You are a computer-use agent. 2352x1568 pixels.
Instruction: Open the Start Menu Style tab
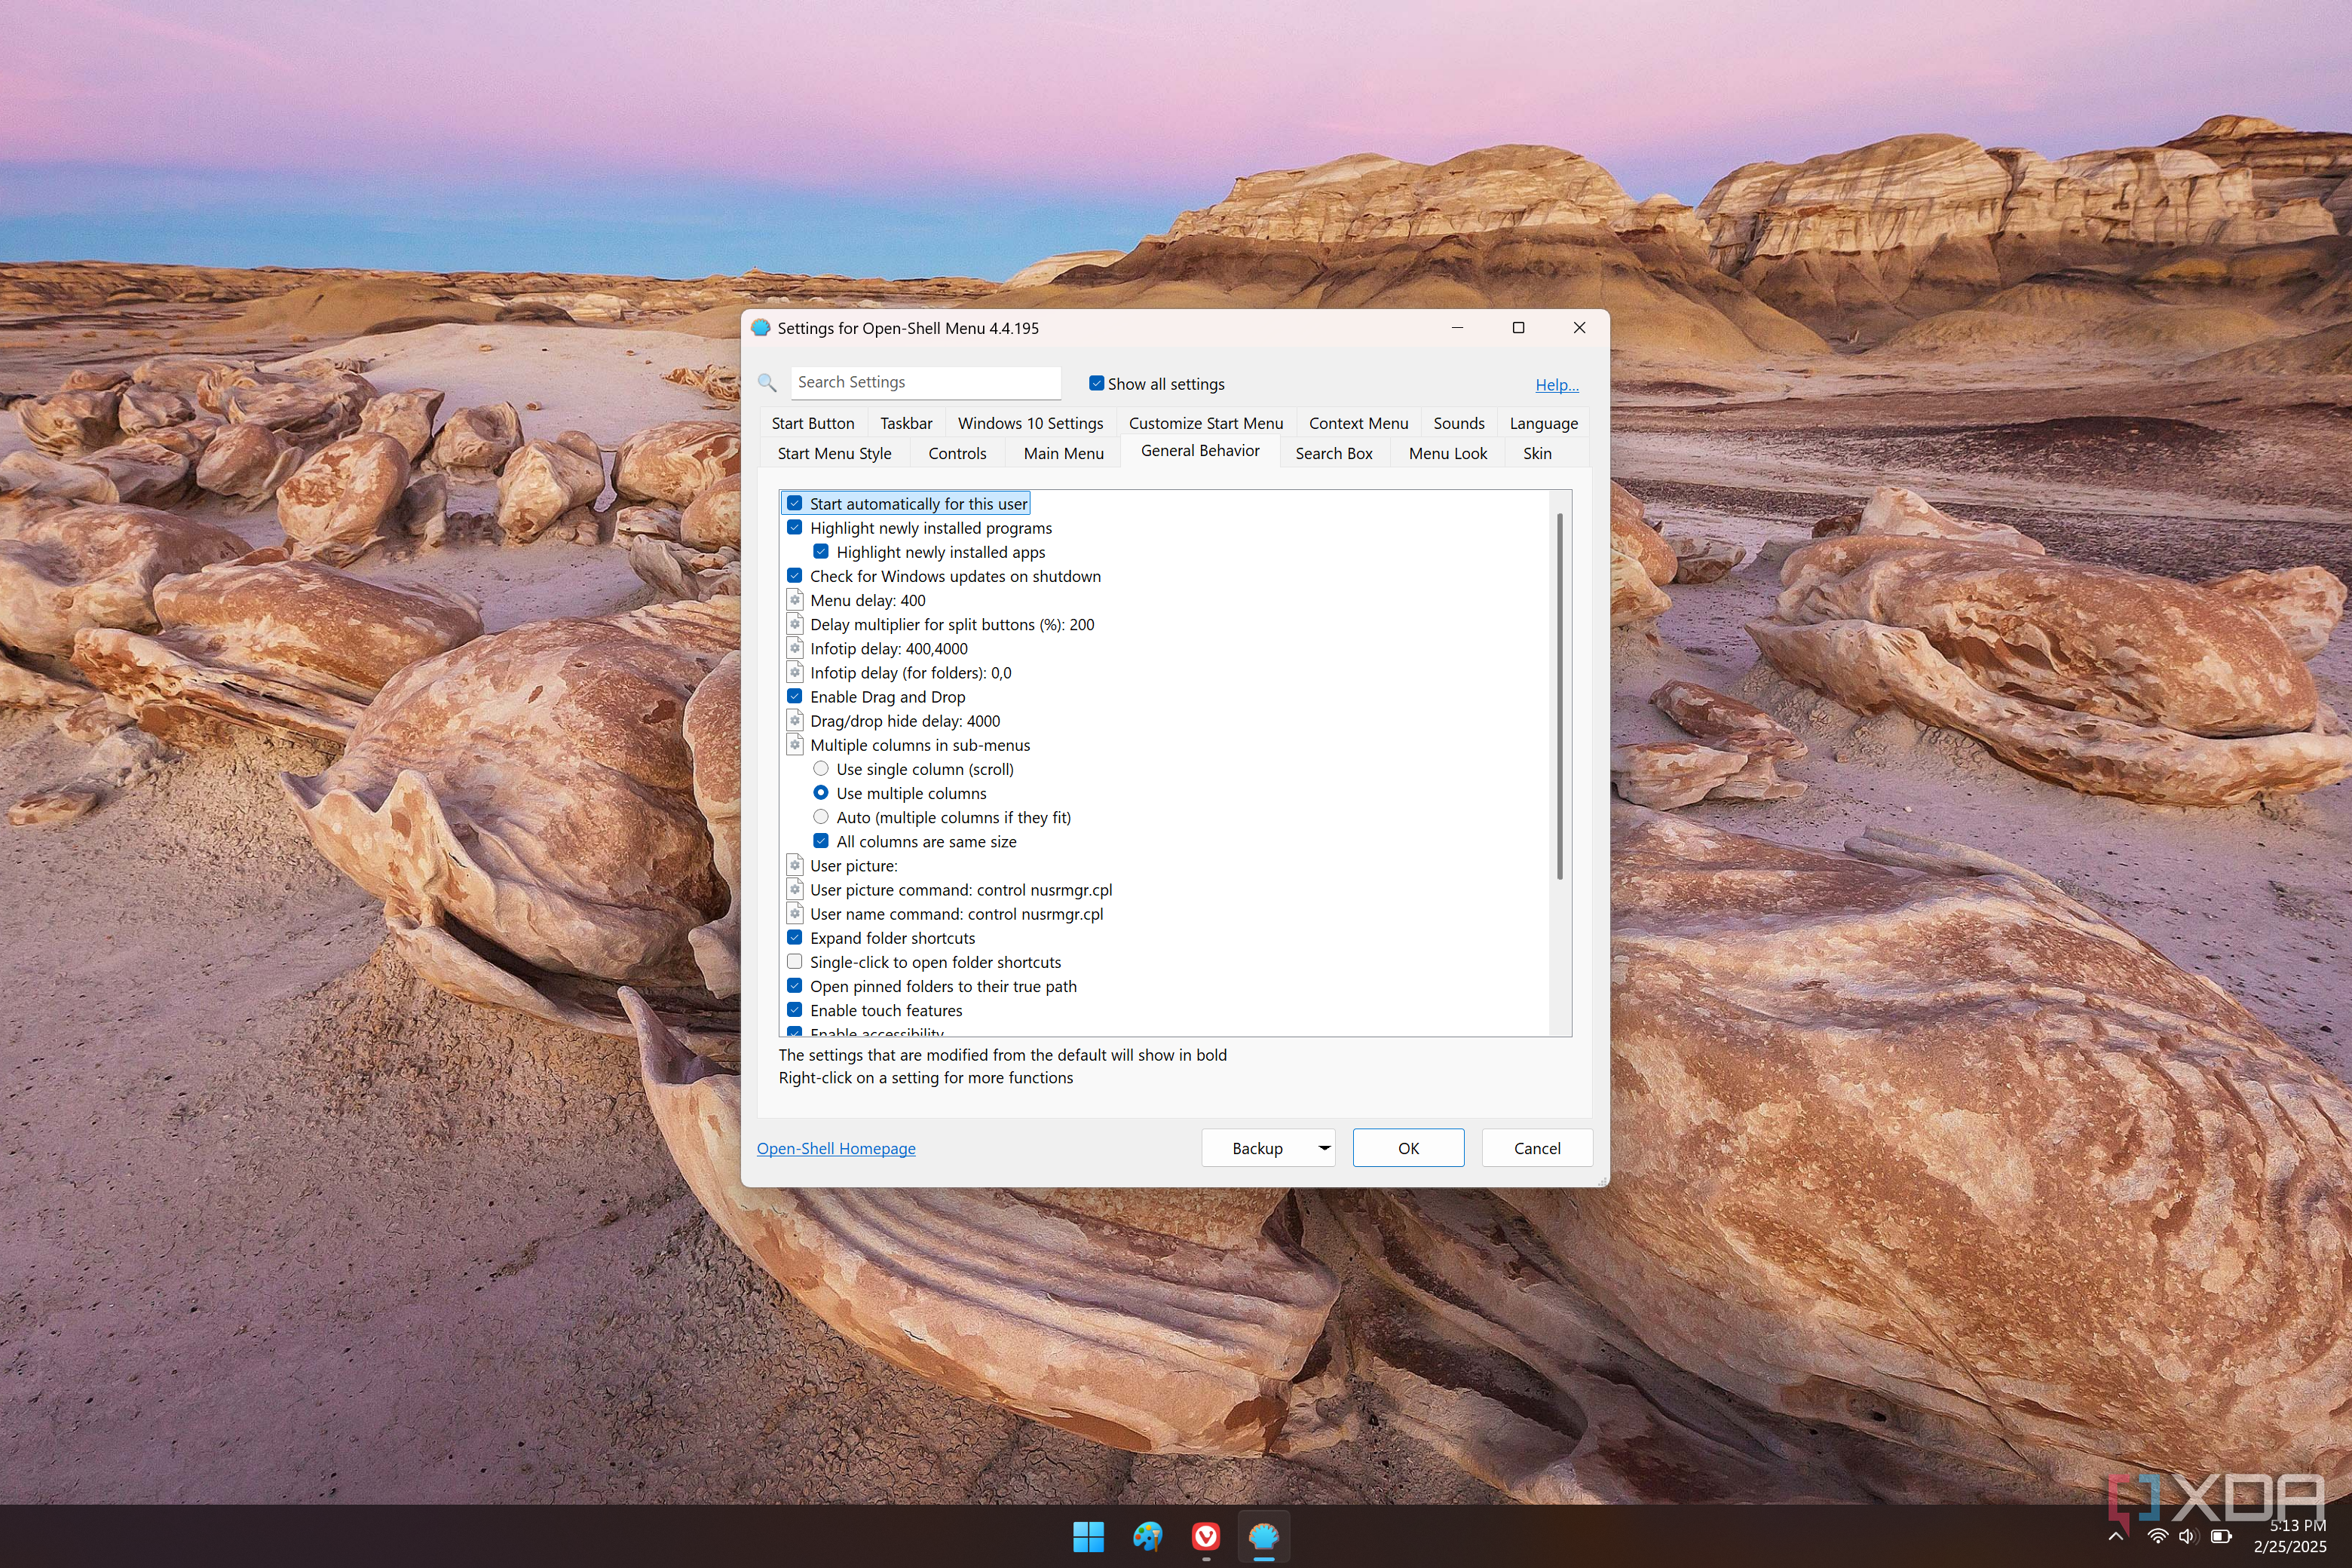[x=834, y=453]
